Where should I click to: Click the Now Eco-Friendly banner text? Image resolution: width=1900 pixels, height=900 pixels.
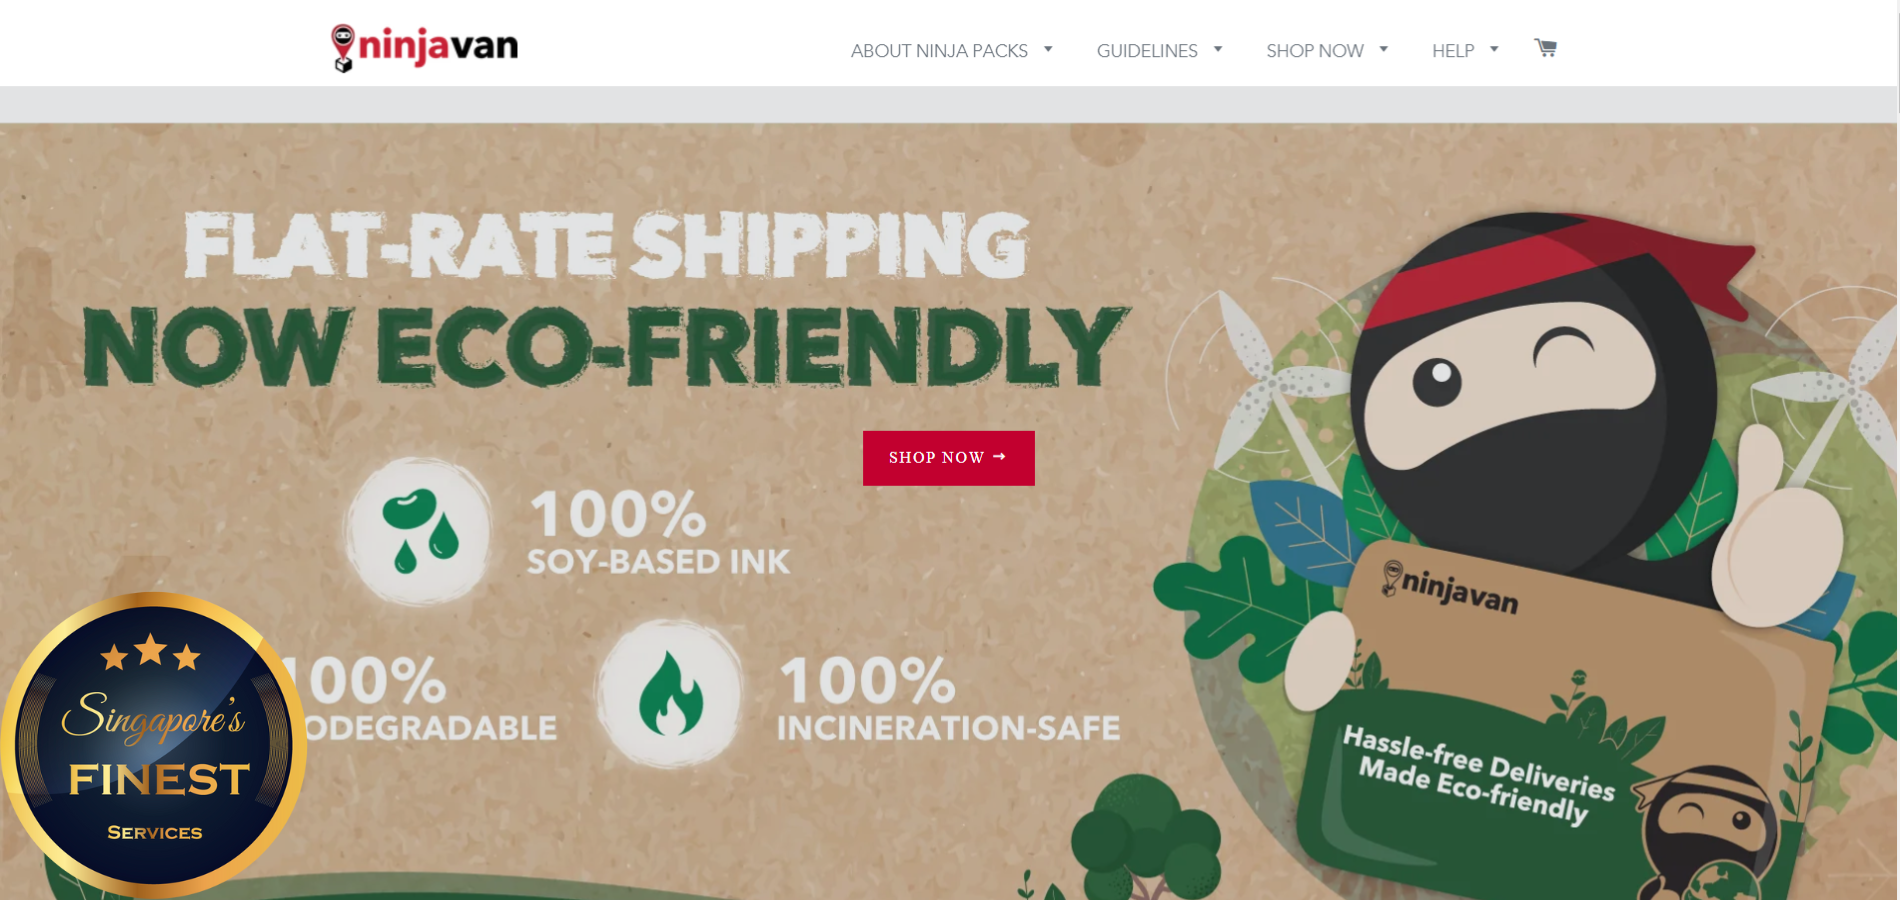point(606,346)
